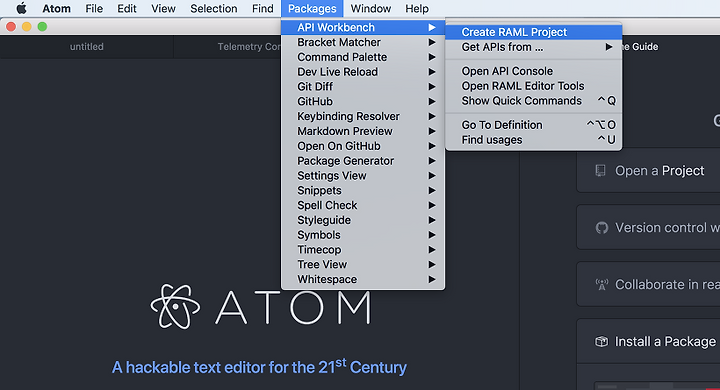The height and width of the screenshot is (390, 720).
Task: Open the Find menu
Action: [x=263, y=8]
